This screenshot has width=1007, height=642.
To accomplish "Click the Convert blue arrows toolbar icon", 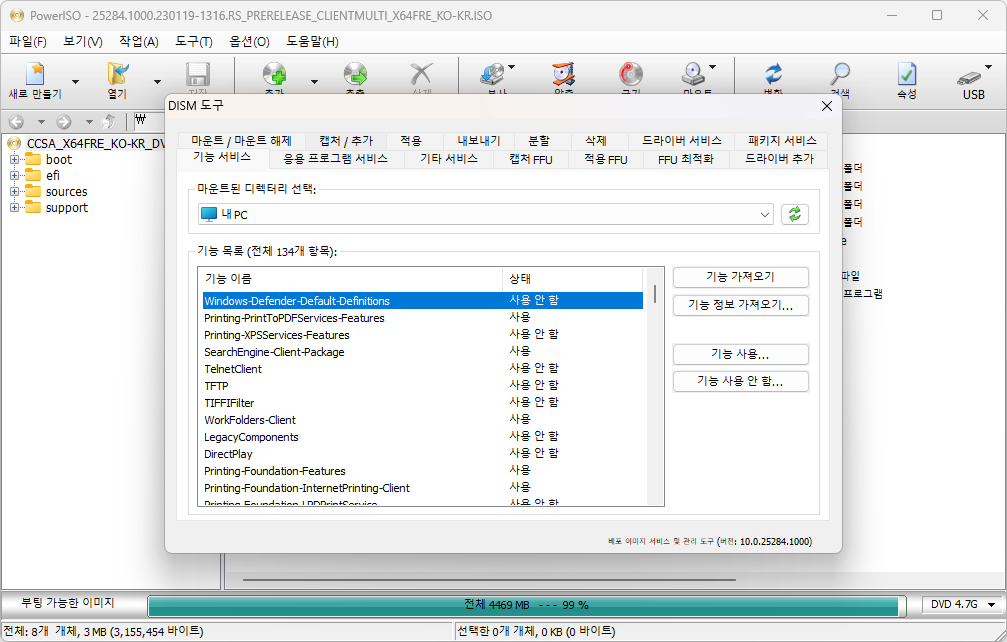I will coord(774,74).
